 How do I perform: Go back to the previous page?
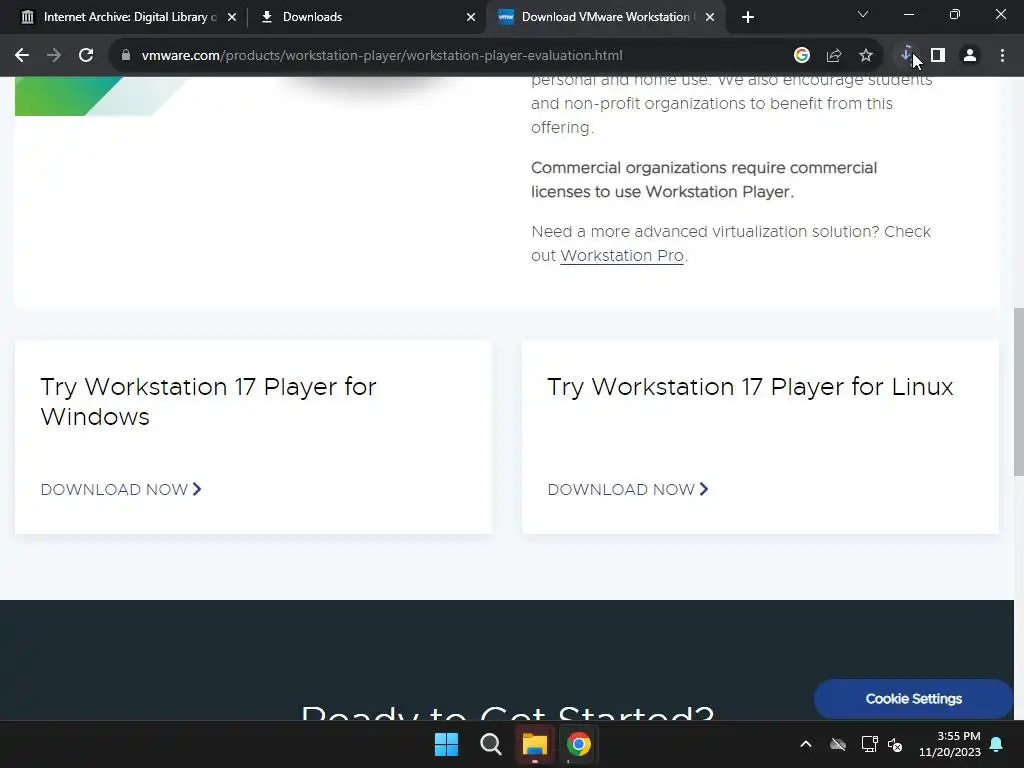pyautogui.click(x=22, y=56)
